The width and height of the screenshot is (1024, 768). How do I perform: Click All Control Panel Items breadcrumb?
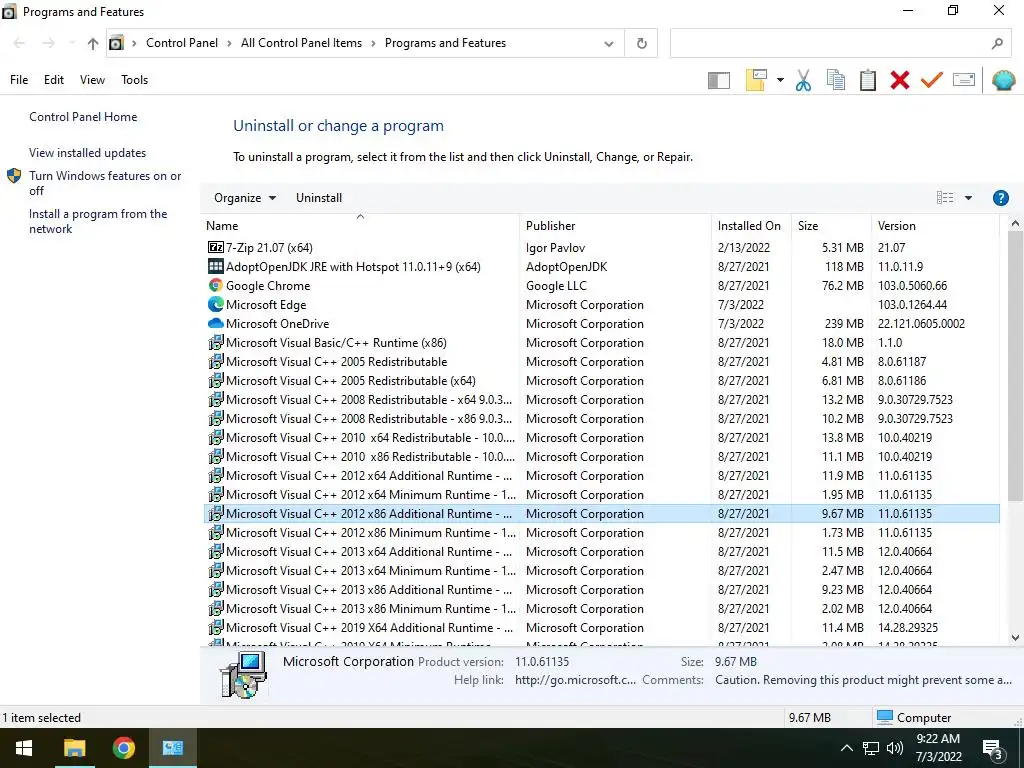point(301,43)
